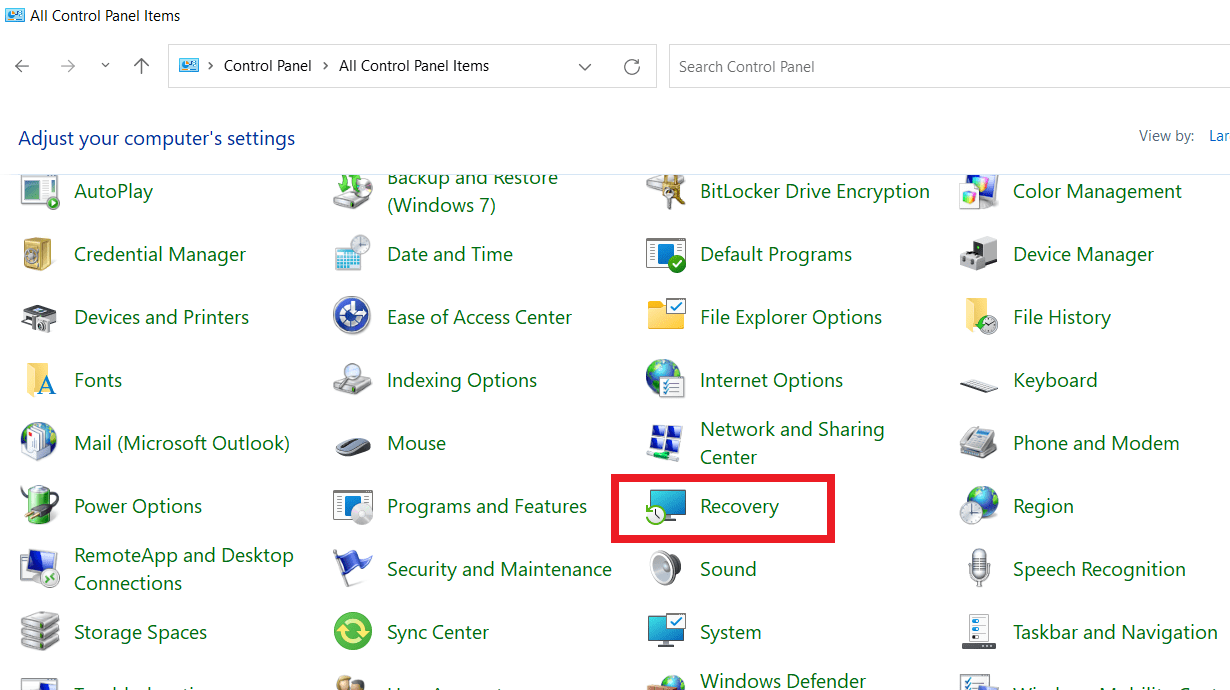Expand the address bar history dropdown
The width and height of the screenshot is (1230, 690).
[x=585, y=67]
